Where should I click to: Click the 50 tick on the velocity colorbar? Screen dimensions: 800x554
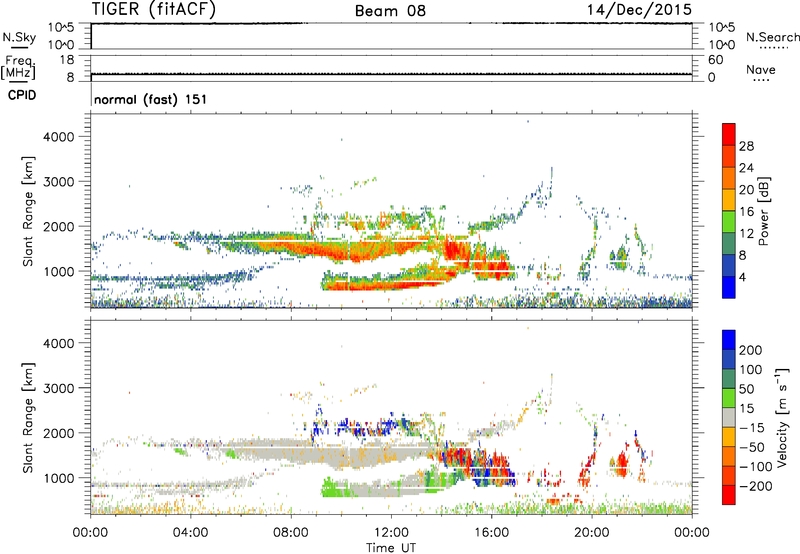click(x=746, y=389)
